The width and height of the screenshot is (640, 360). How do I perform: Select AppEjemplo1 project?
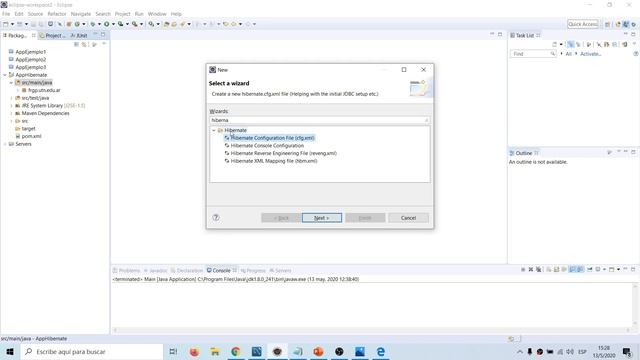click(31, 52)
